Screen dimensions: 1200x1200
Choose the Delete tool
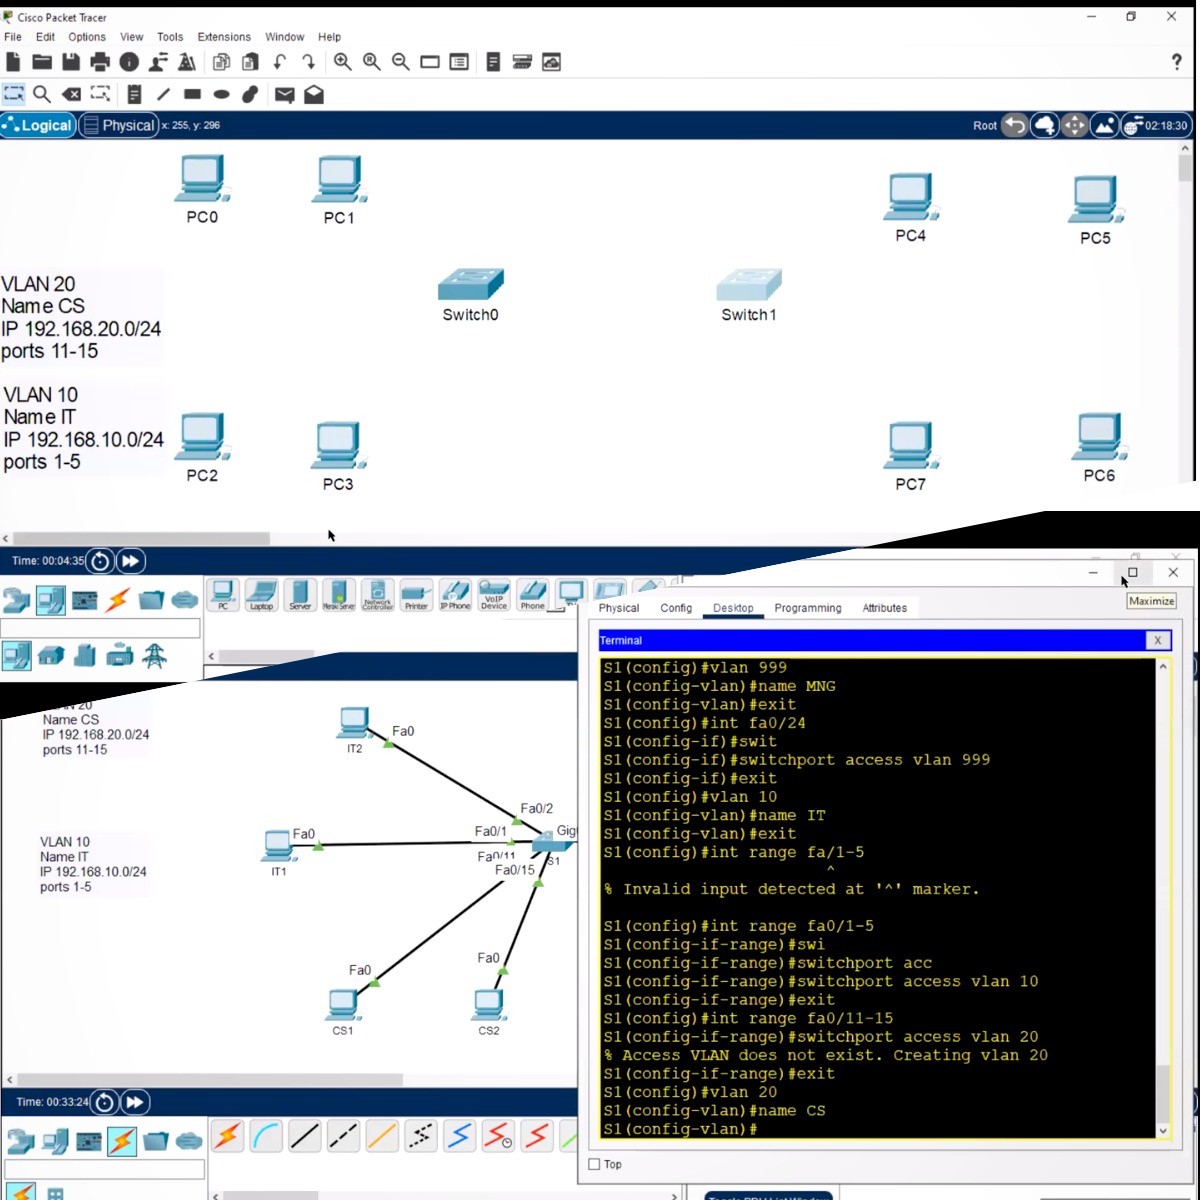[71, 94]
